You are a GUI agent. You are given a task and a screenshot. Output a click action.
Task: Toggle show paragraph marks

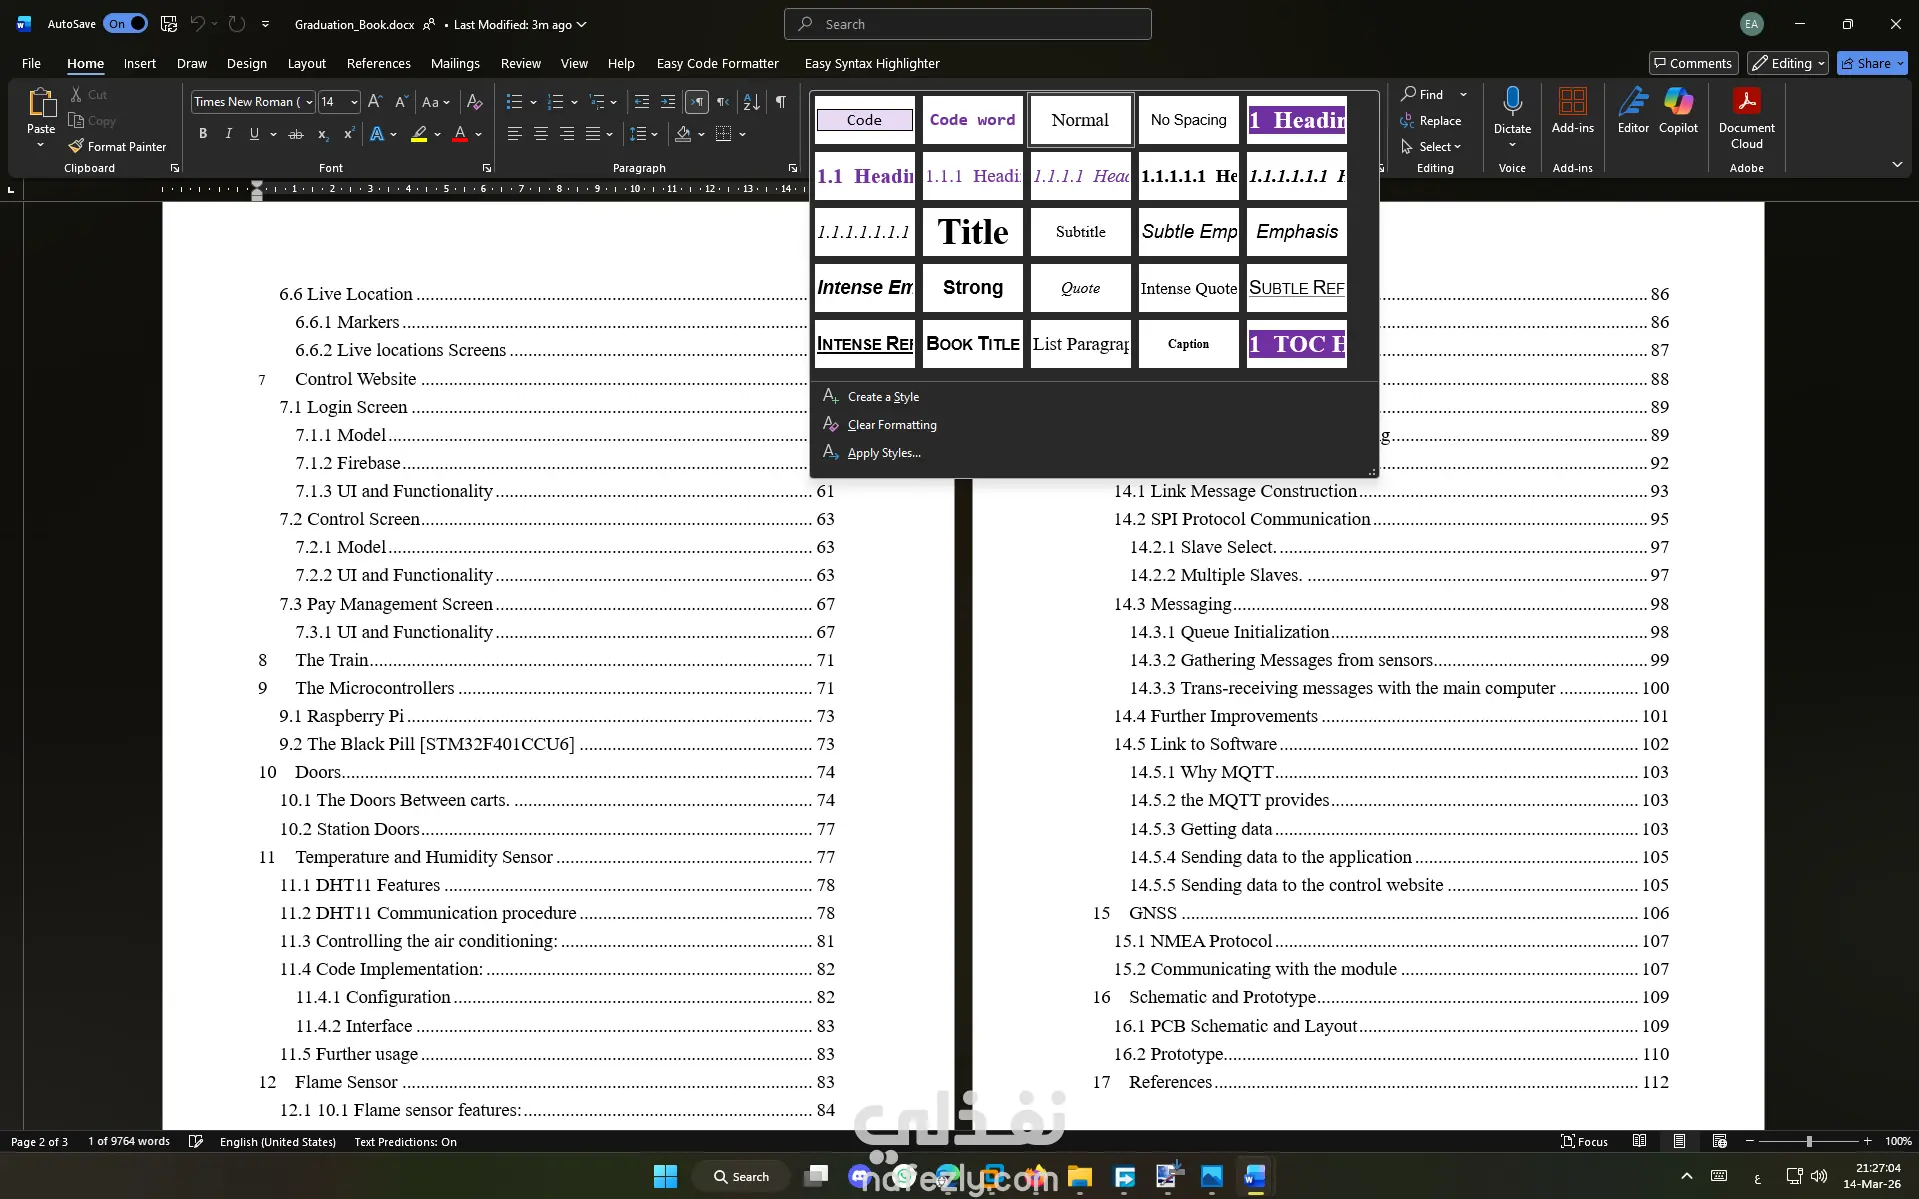[x=781, y=102]
